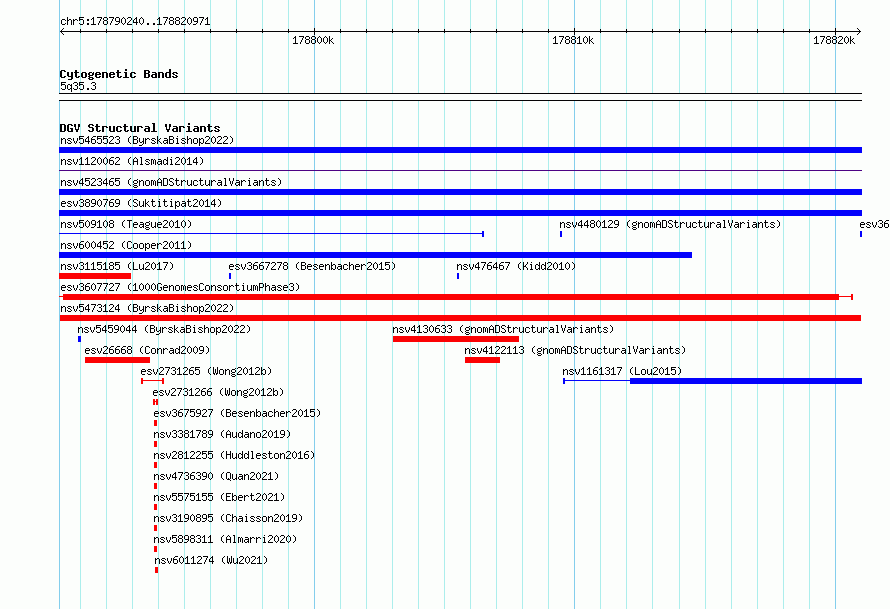Viewport: 890px width, 609px height.
Task: Select the red bar under nsv5473124
Action: pos(460,318)
